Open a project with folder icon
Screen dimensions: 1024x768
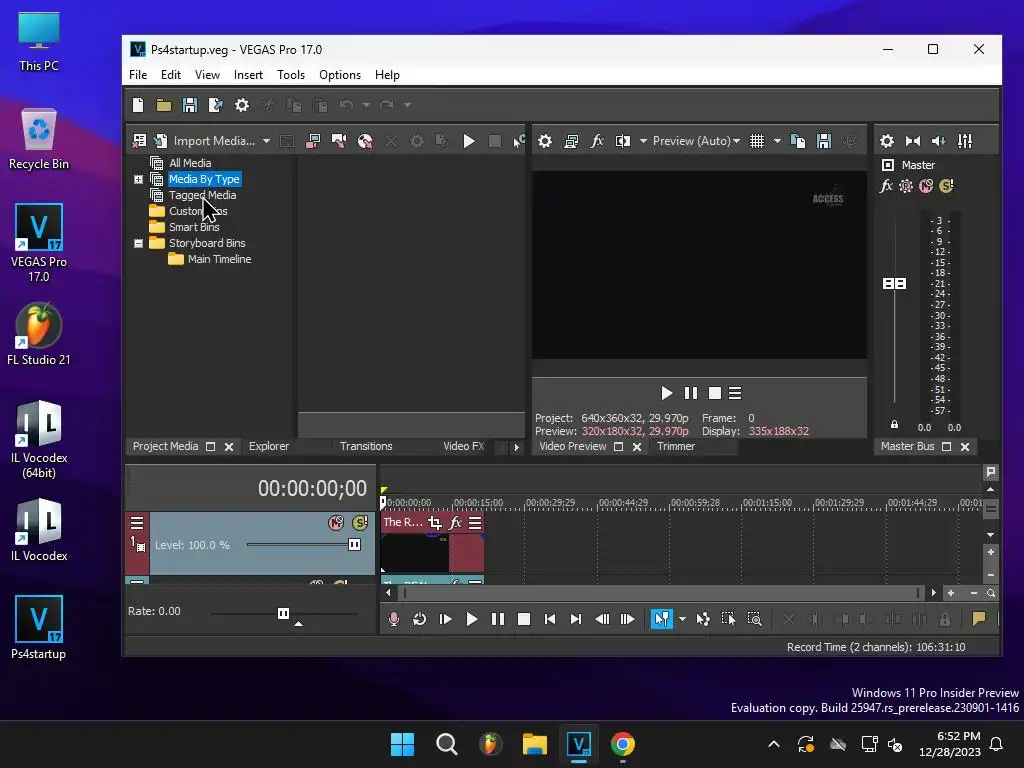click(x=164, y=105)
